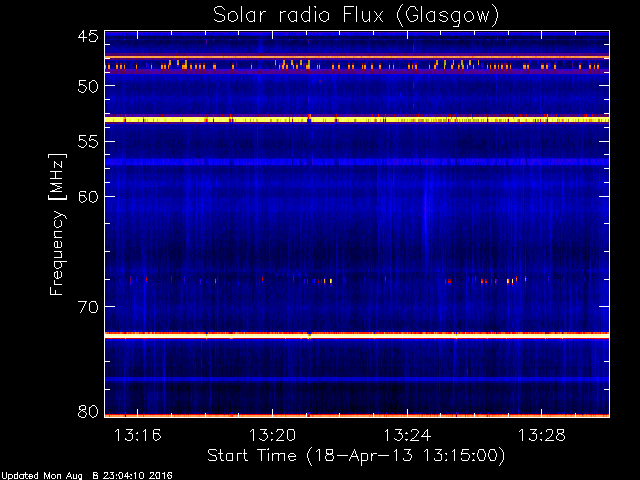Click the 'Start Time (18-Apr-13 13:15:00)' label

pos(356,456)
